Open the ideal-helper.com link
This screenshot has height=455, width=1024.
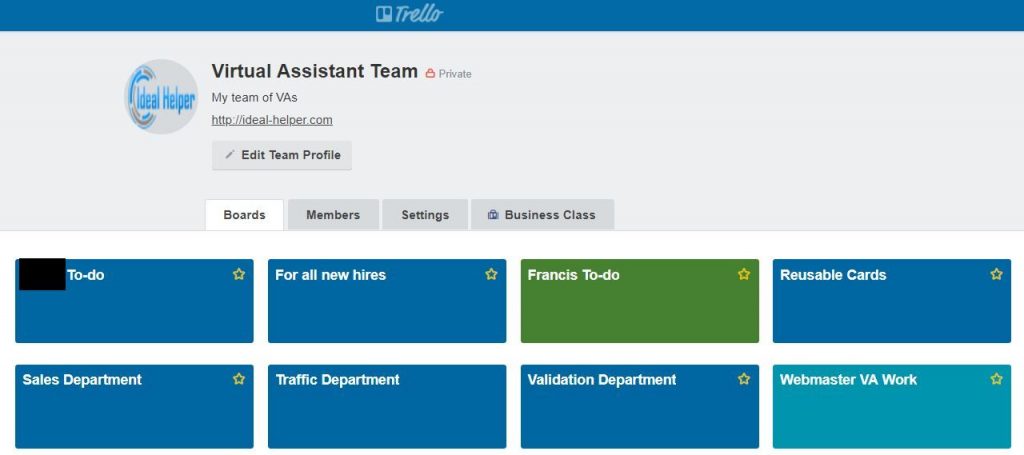(x=272, y=120)
